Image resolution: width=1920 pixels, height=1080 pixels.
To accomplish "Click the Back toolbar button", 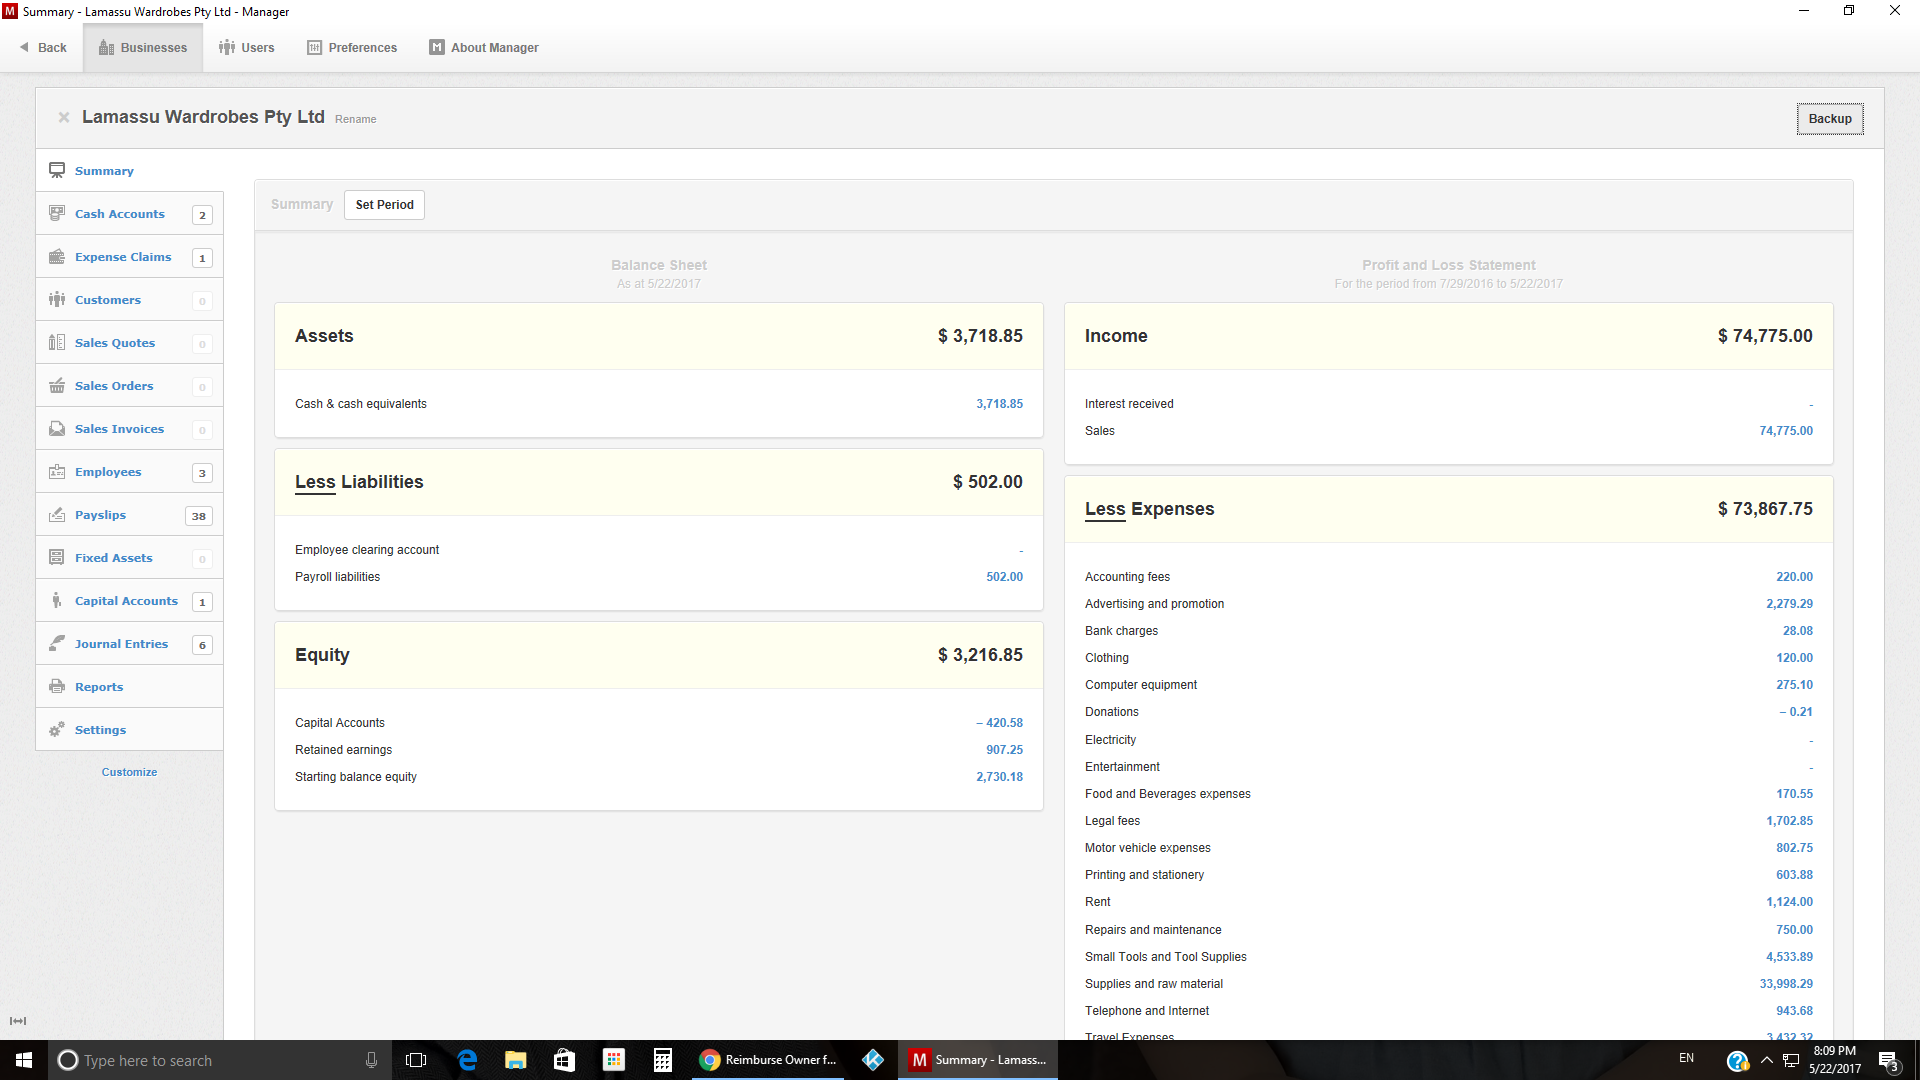I will (43, 47).
